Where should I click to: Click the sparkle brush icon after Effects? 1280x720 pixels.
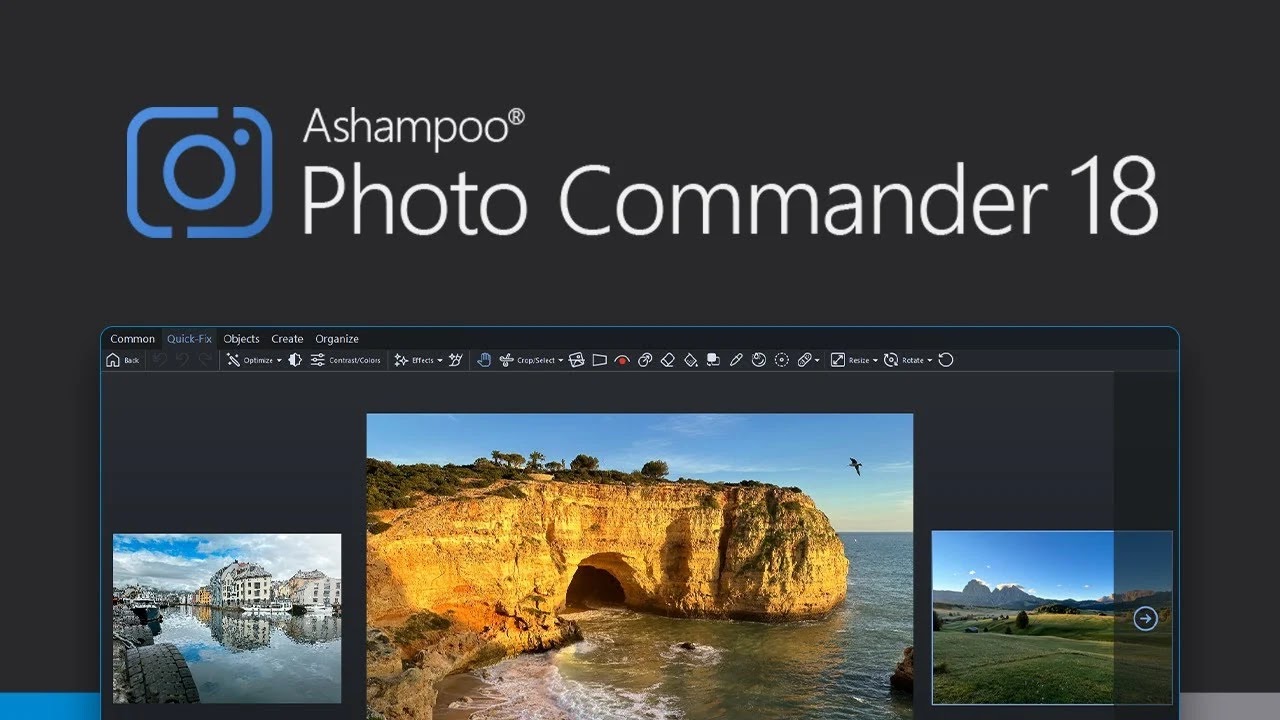[456, 360]
